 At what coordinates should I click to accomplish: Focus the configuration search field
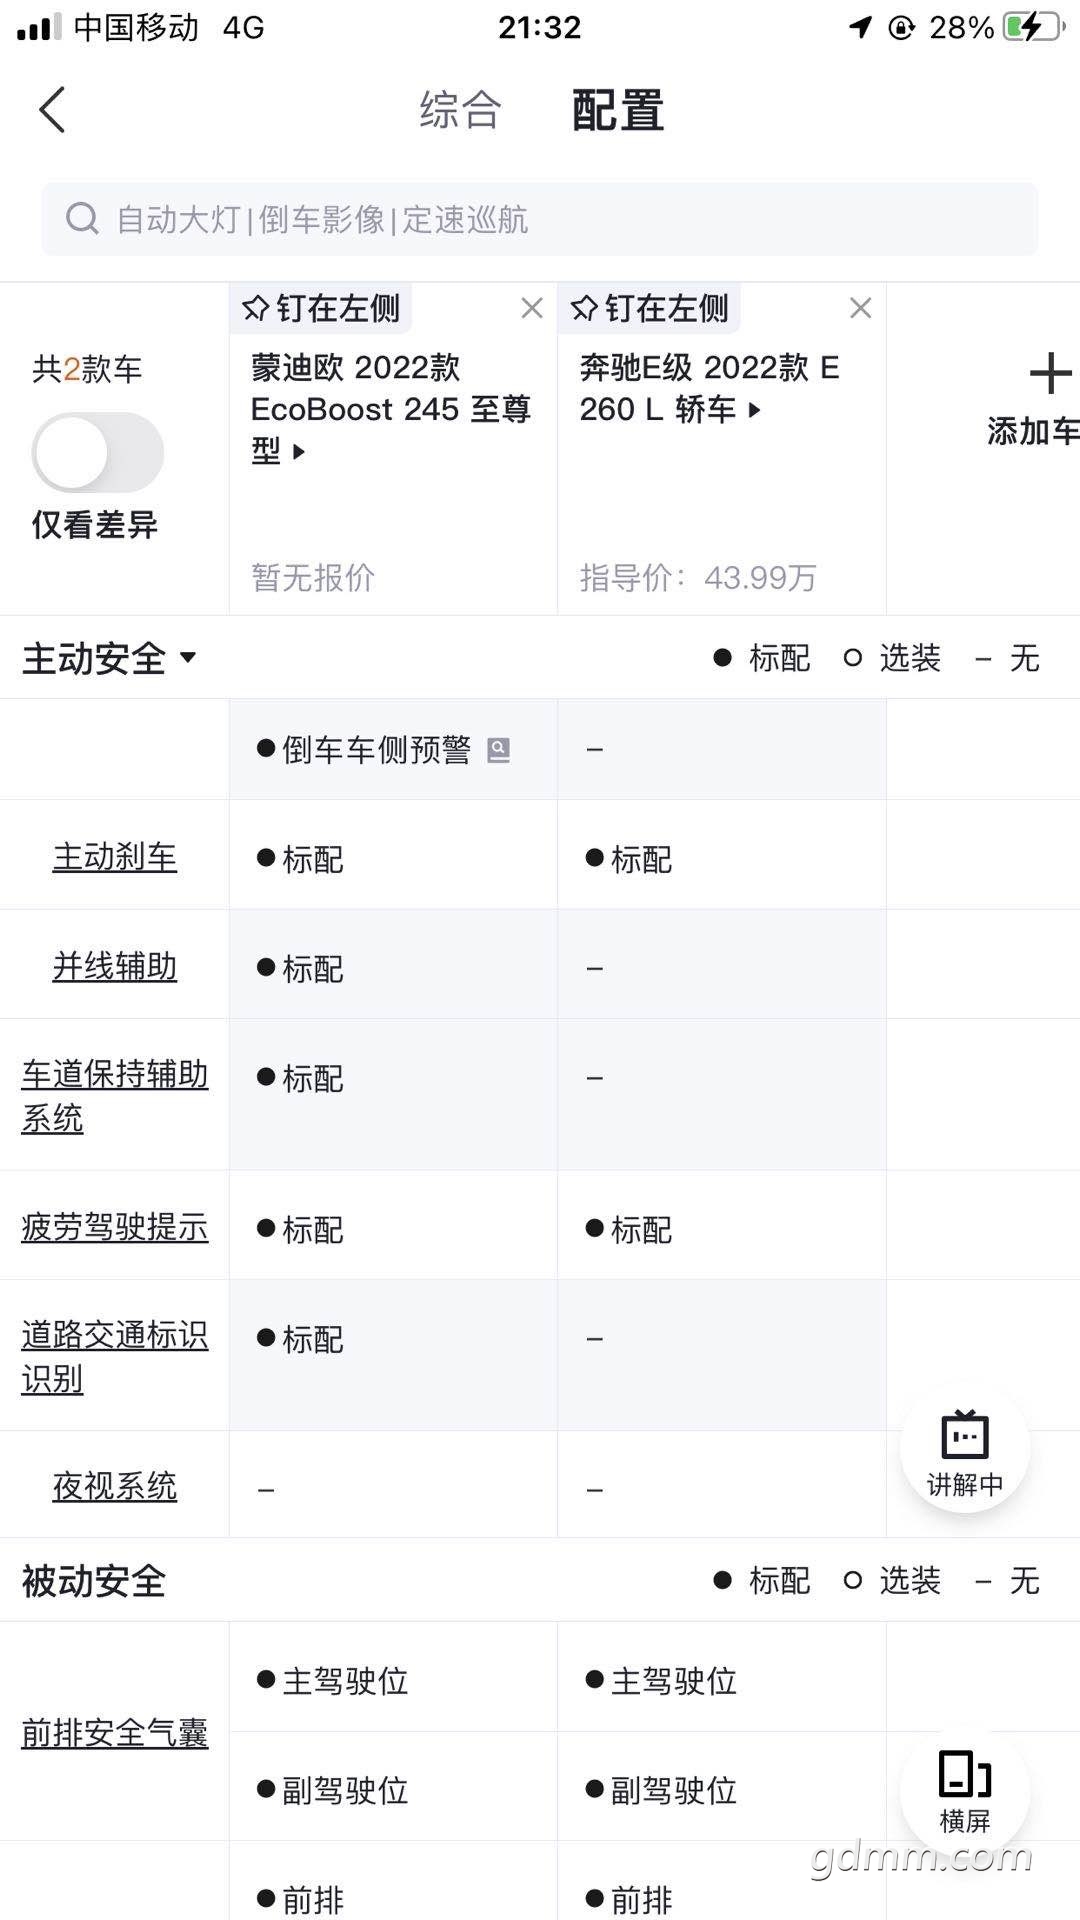pos(540,219)
